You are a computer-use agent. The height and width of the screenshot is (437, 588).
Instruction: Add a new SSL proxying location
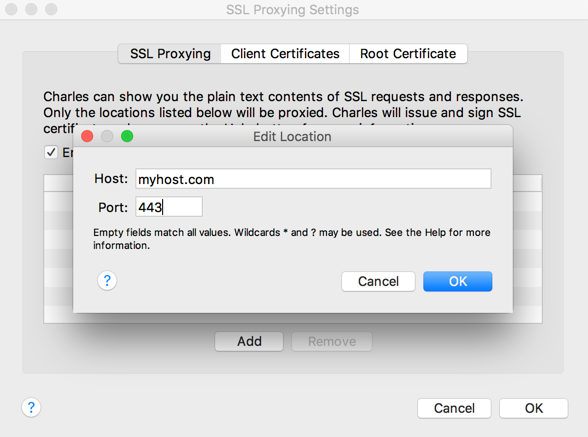249,341
